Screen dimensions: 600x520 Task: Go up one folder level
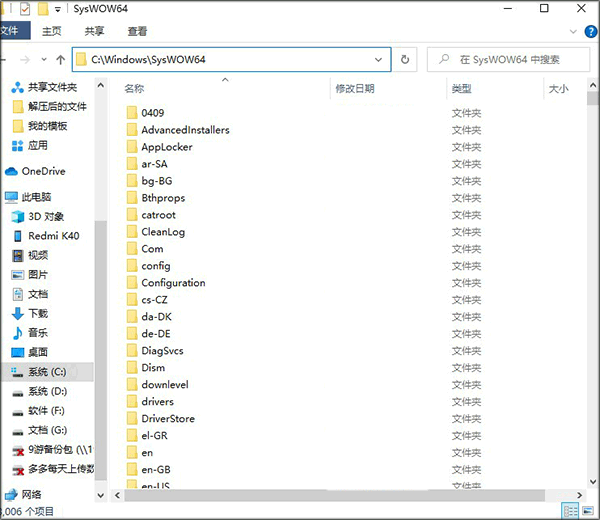[60, 59]
